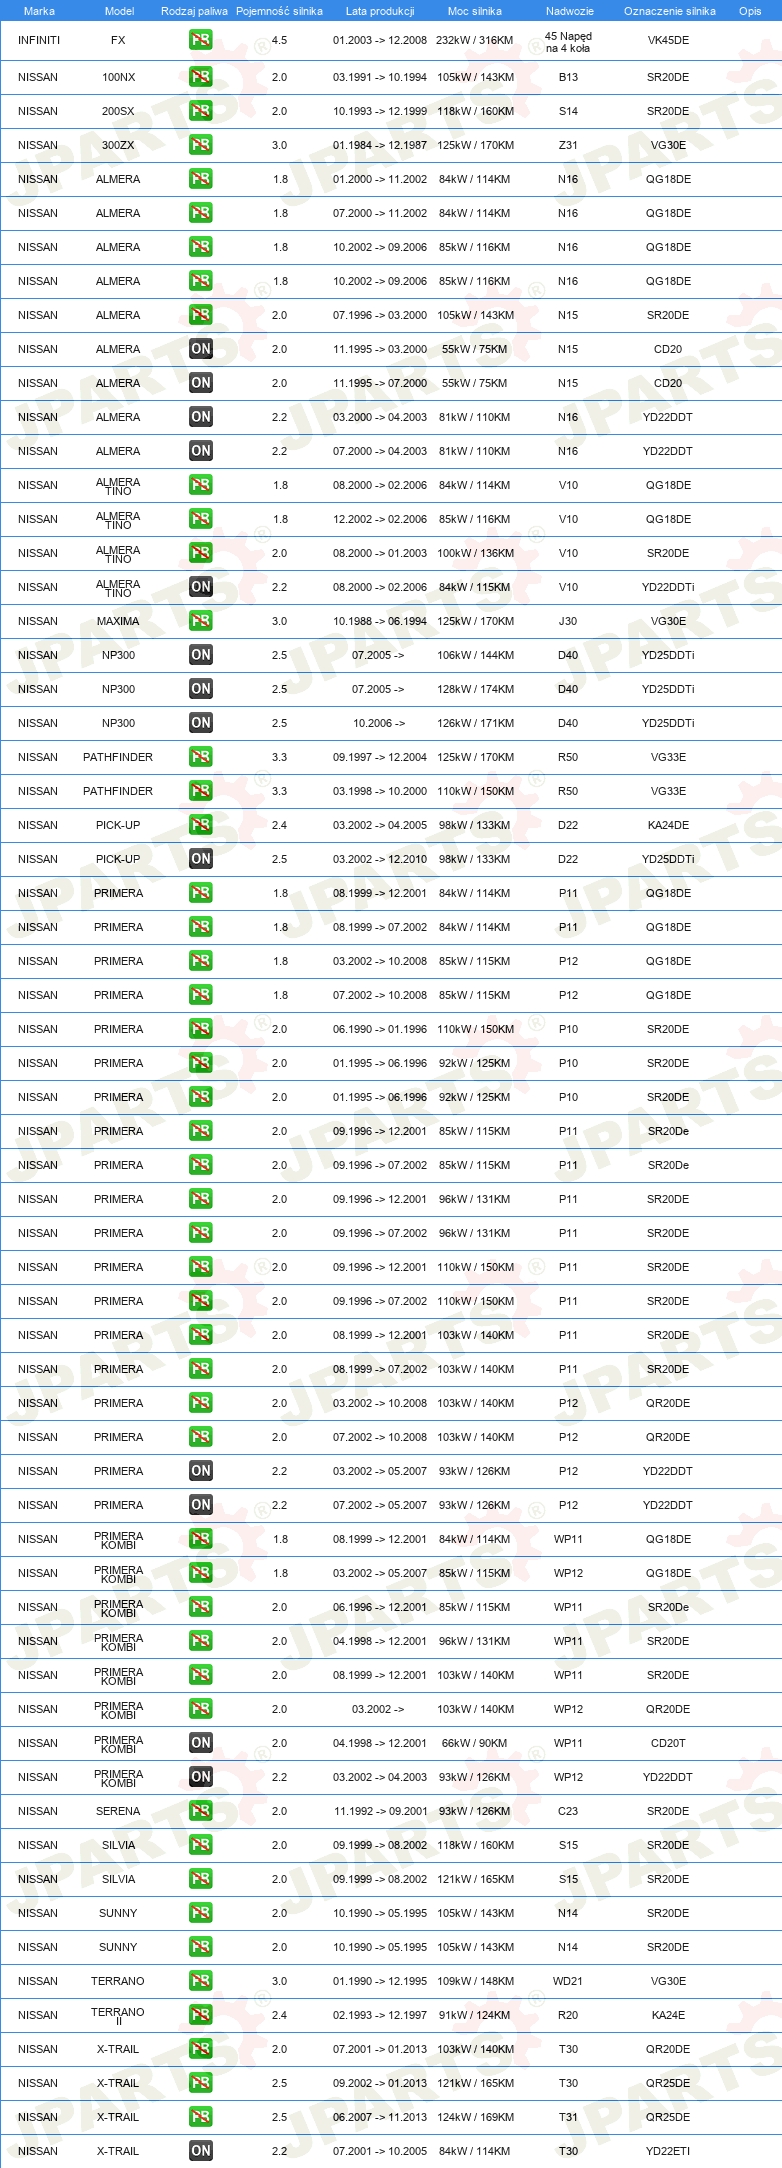Image resolution: width=782 pixels, height=2168 pixels.
Task: Click ON diesel icon for PRIMERA KOMBI YD22DDT
Action: coord(201,1777)
